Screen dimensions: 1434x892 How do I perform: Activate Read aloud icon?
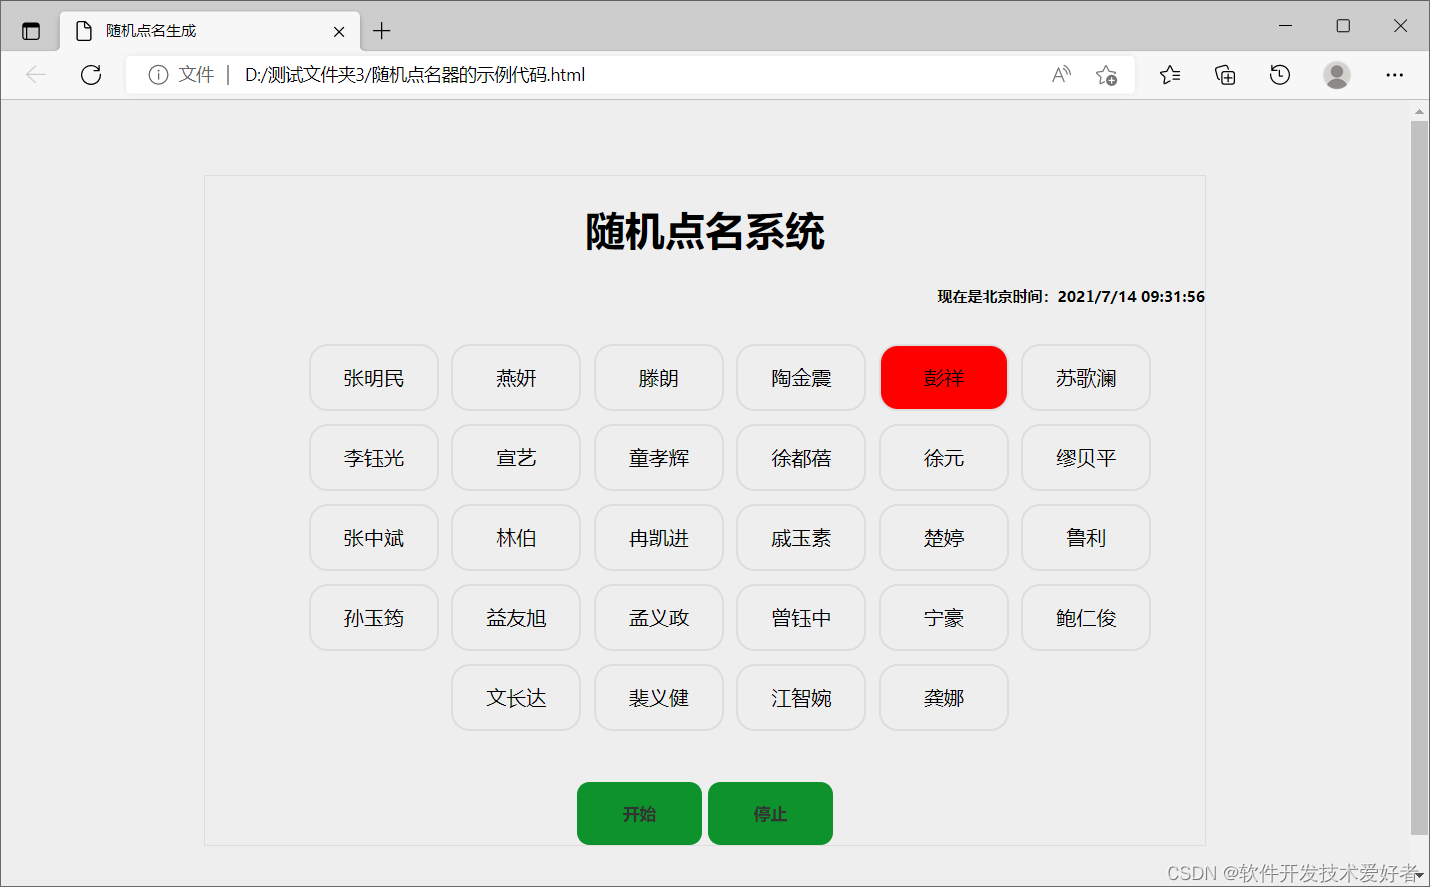coord(1061,75)
